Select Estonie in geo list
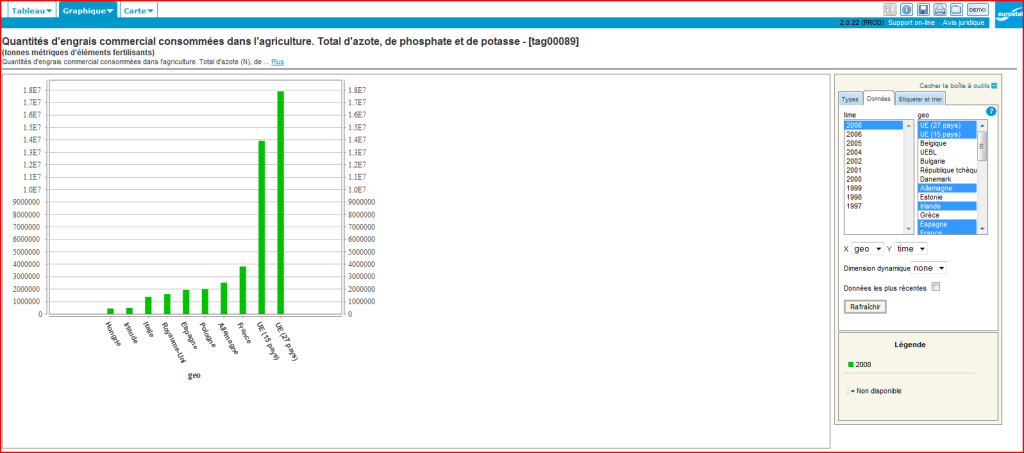1024x453 pixels. (947, 197)
